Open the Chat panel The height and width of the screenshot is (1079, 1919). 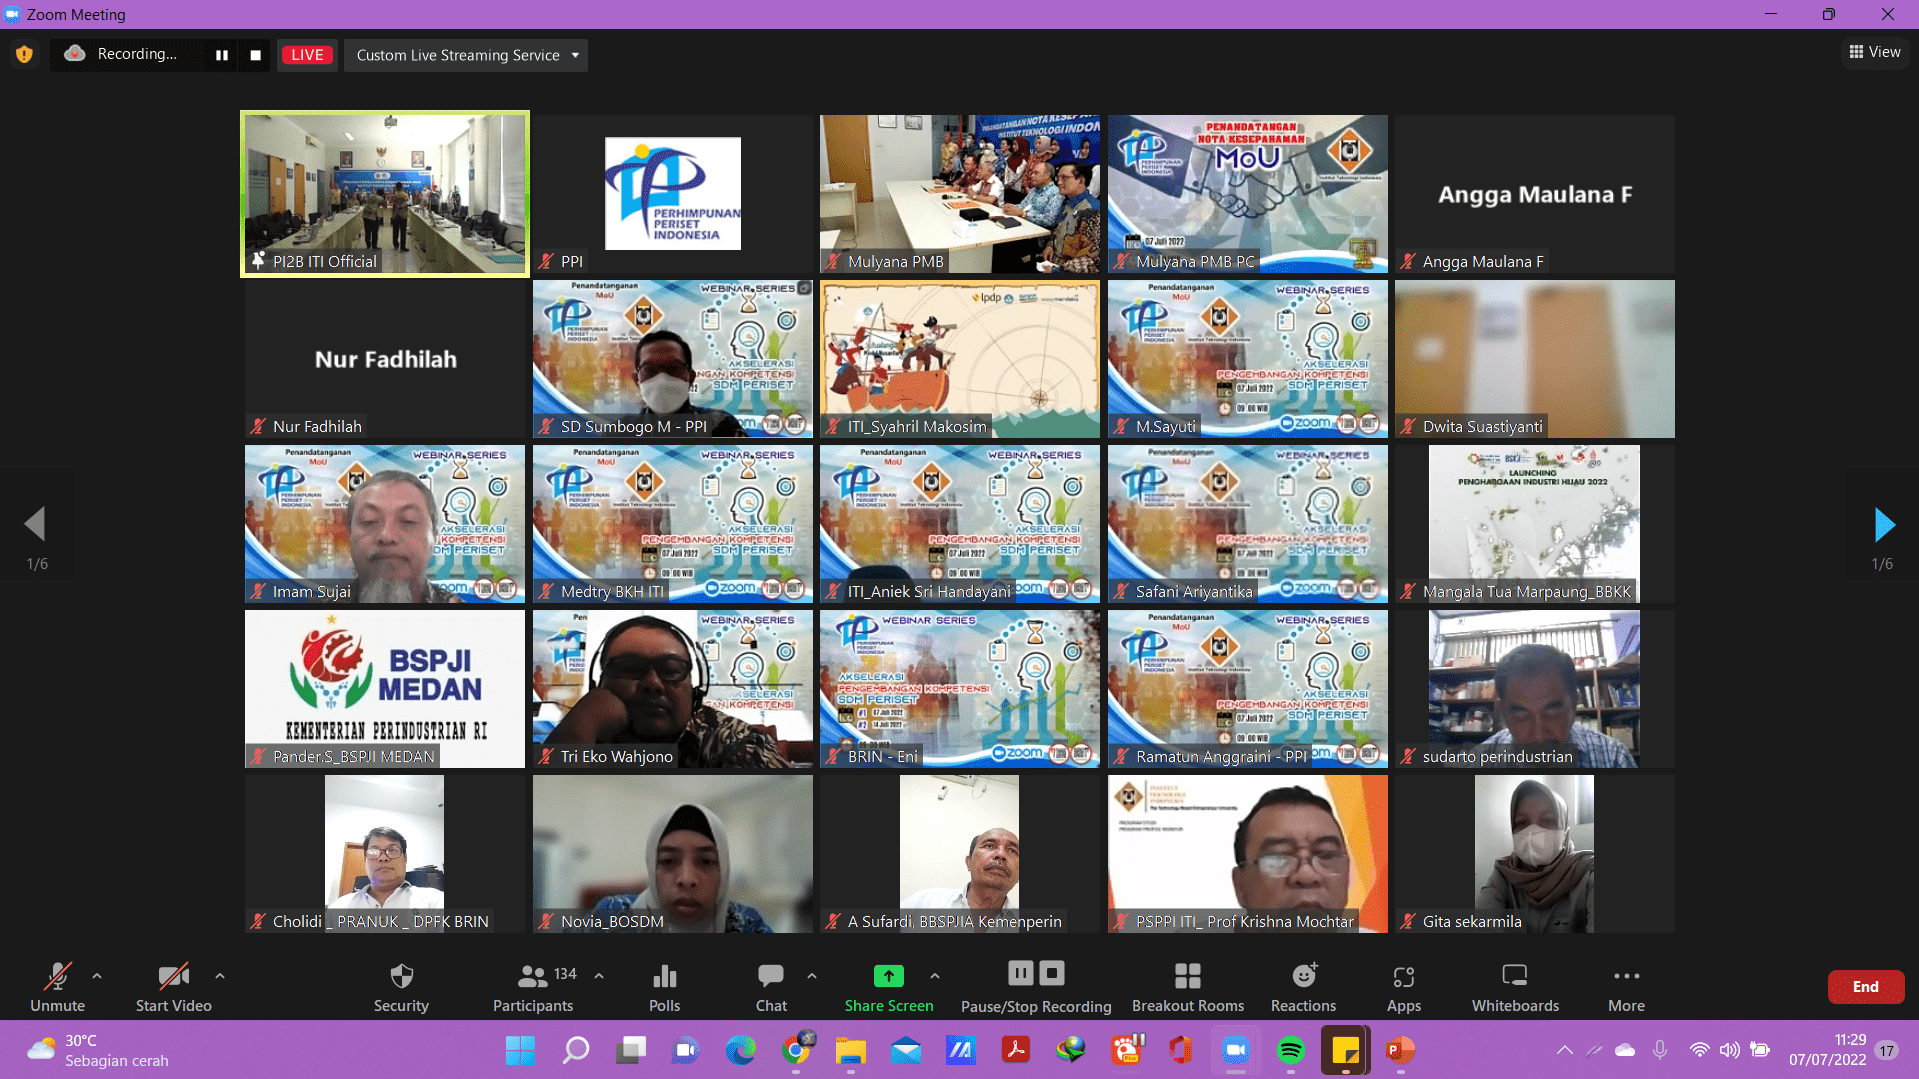coord(771,986)
